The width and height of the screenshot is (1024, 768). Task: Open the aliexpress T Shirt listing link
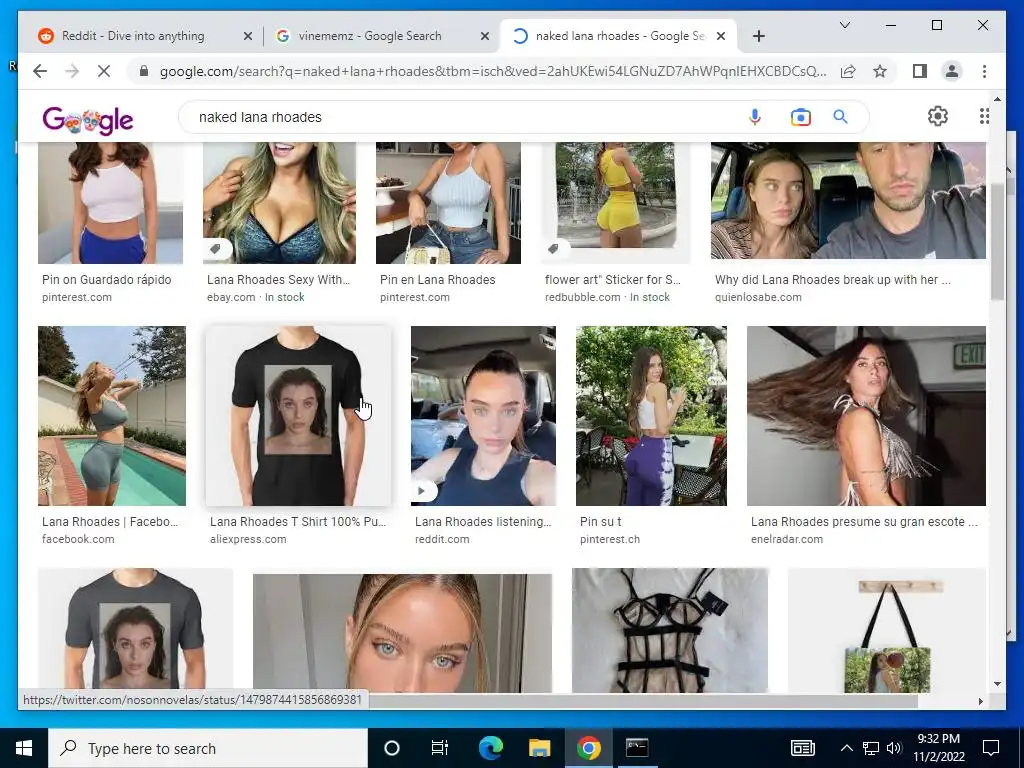tap(298, 522)
